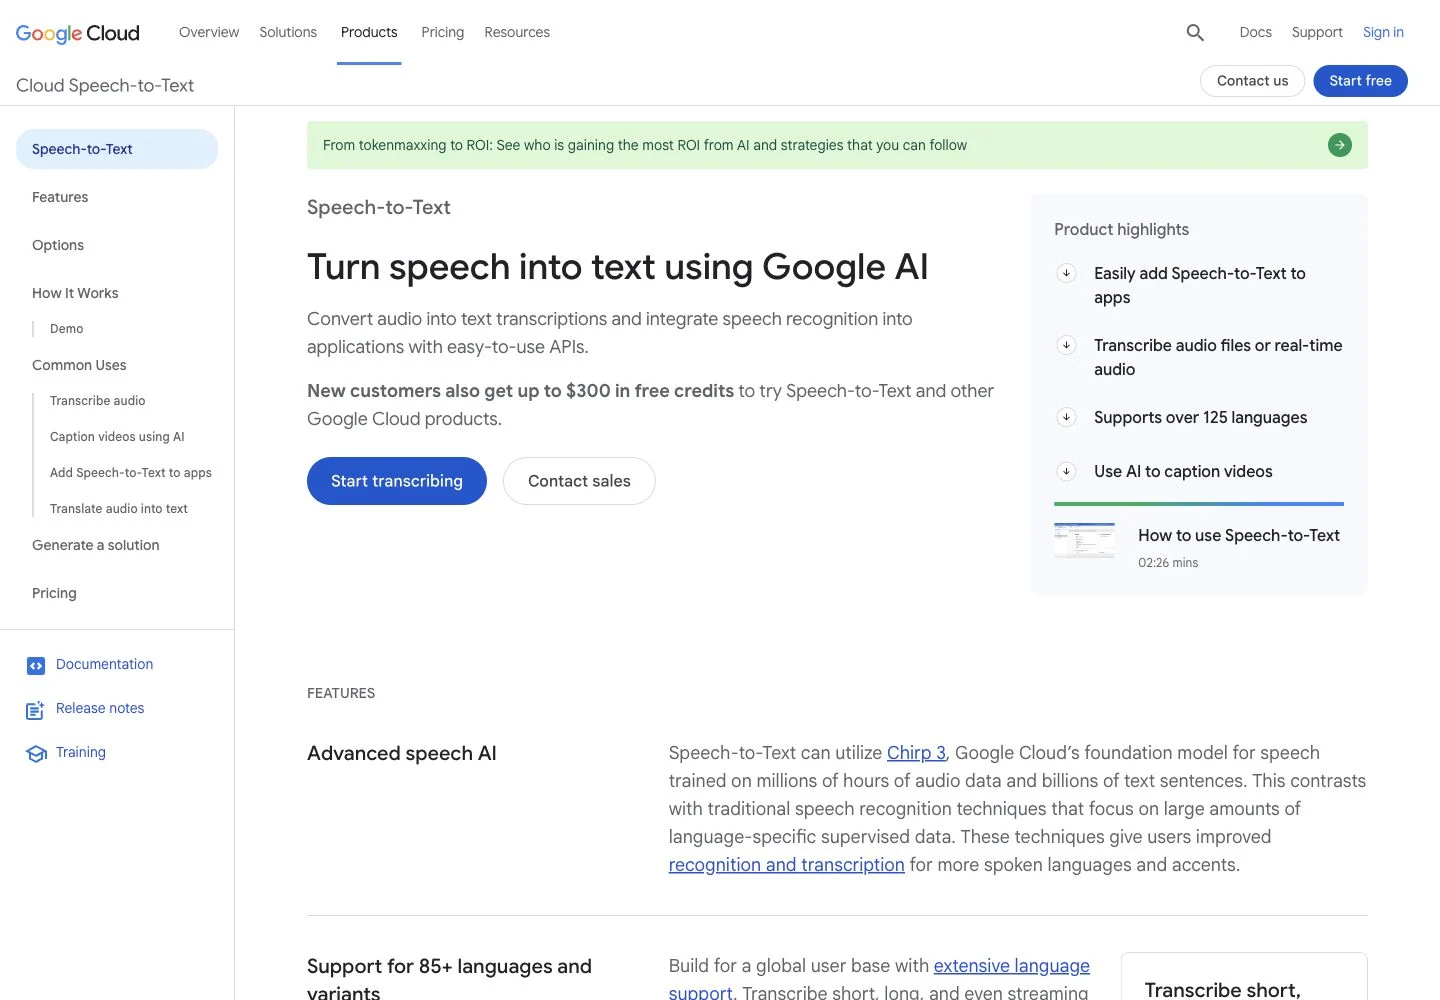This screenshot has height=1000, width=1440.
Task: Click the Start free button
Action: (x=1360, y=81)
